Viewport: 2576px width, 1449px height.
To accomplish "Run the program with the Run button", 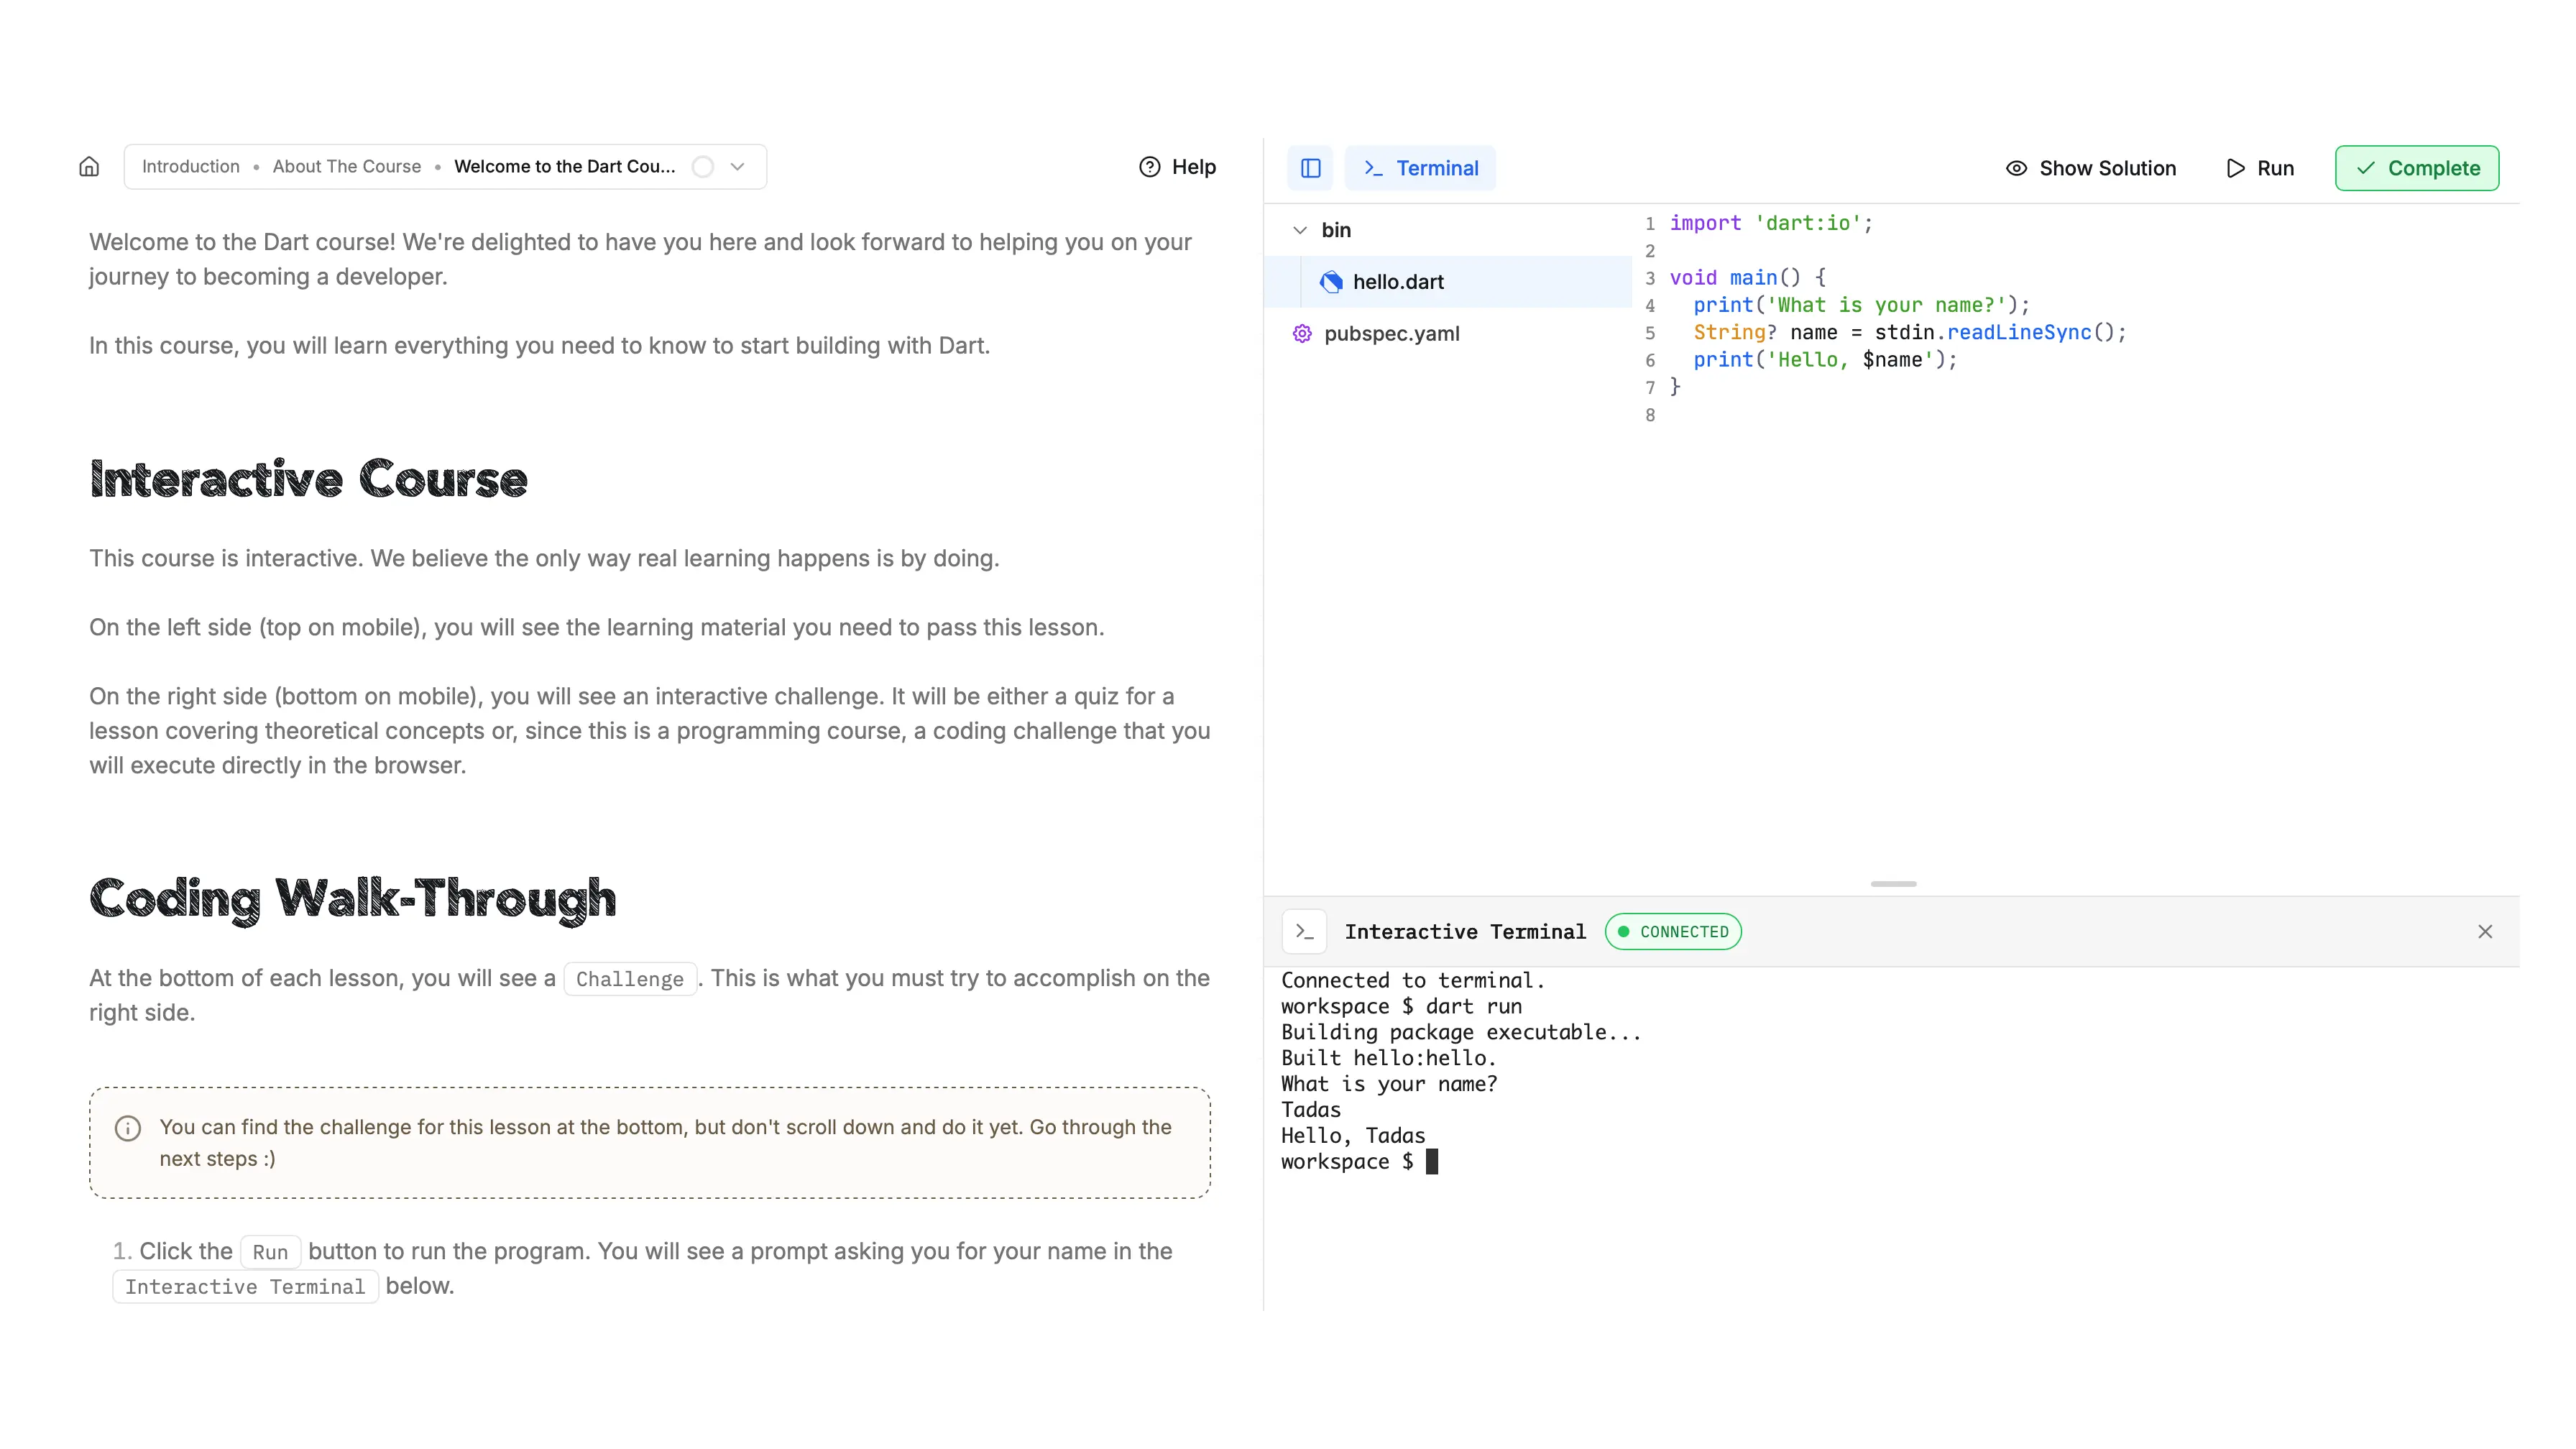I will click(x=2260, y=168).
